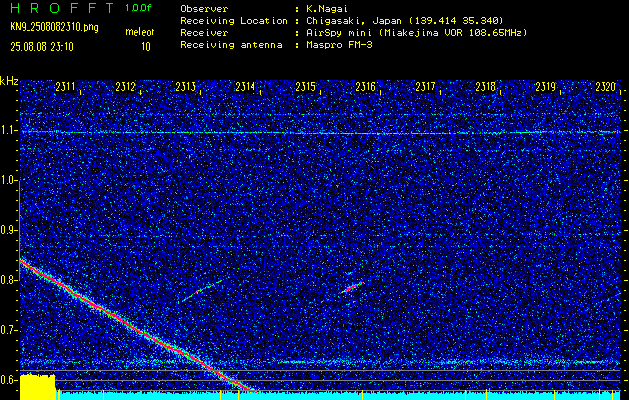
Task: Click the 0.6 kHz frequency label
Action: (8, 380)
